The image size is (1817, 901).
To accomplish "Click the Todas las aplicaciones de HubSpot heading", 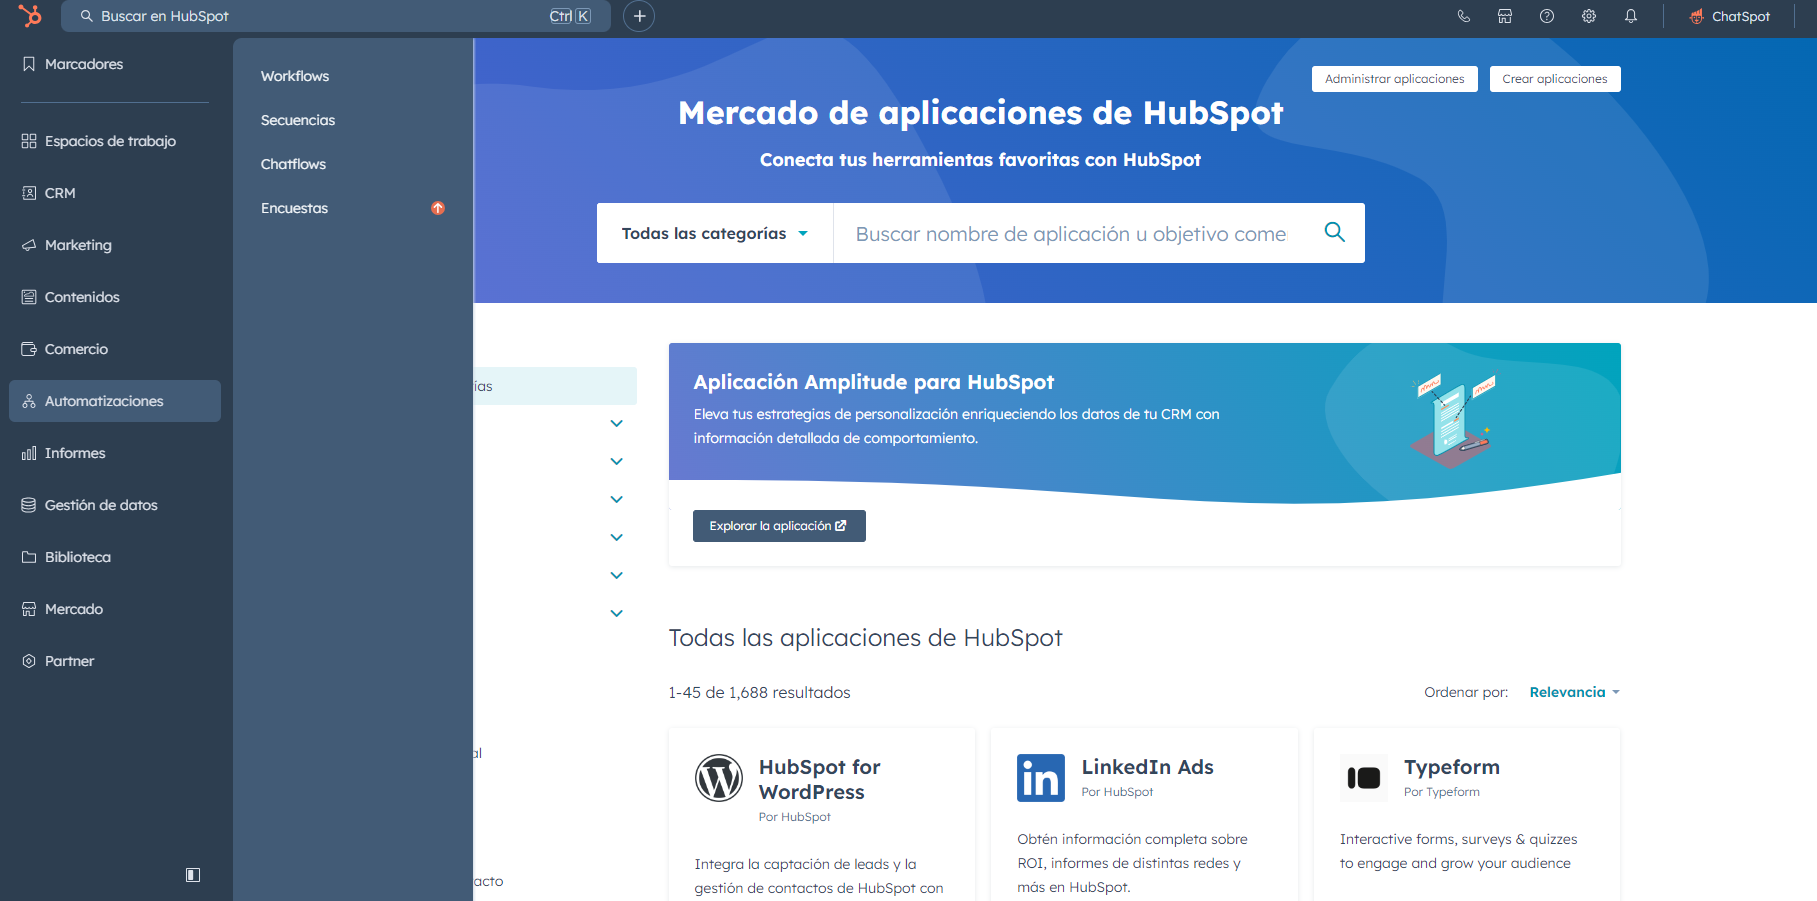I will [865, 638].
